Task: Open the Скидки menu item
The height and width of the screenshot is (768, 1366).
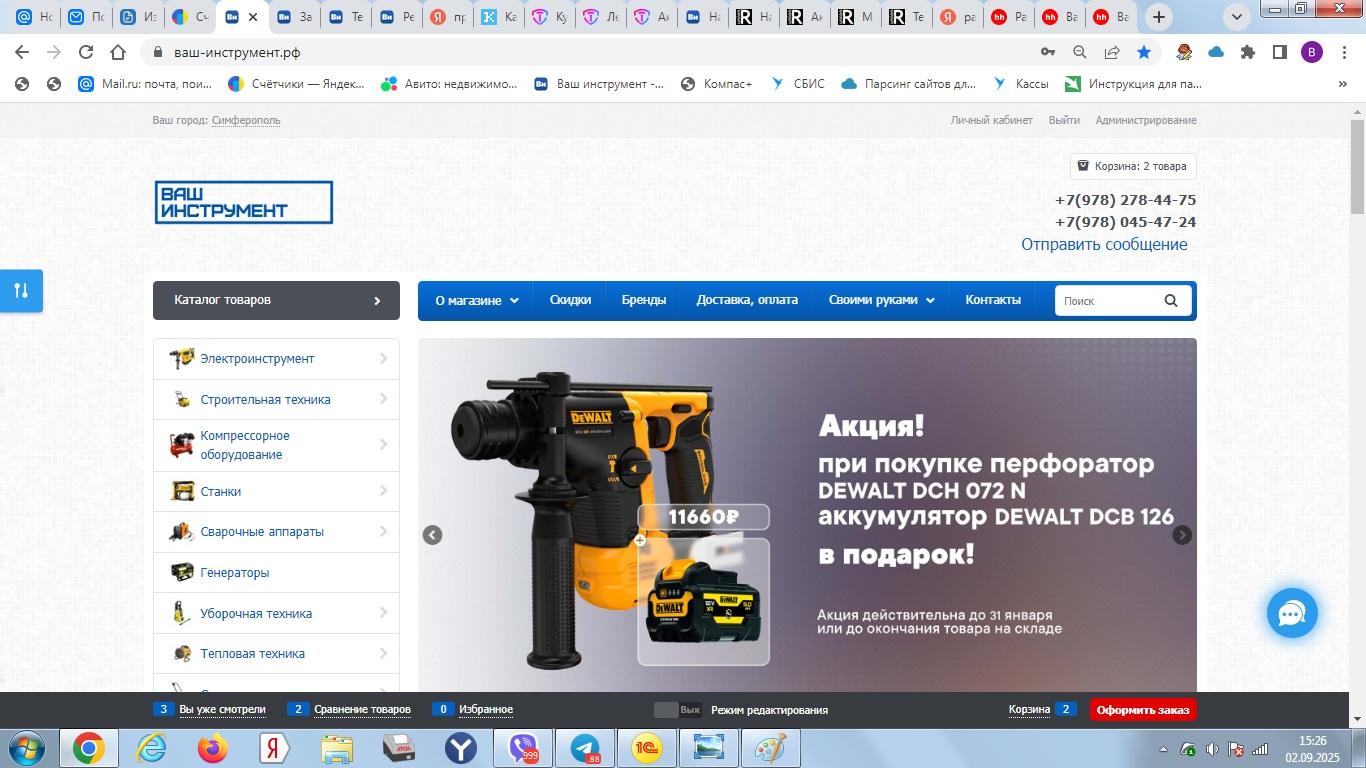Action: coord(570,300)
